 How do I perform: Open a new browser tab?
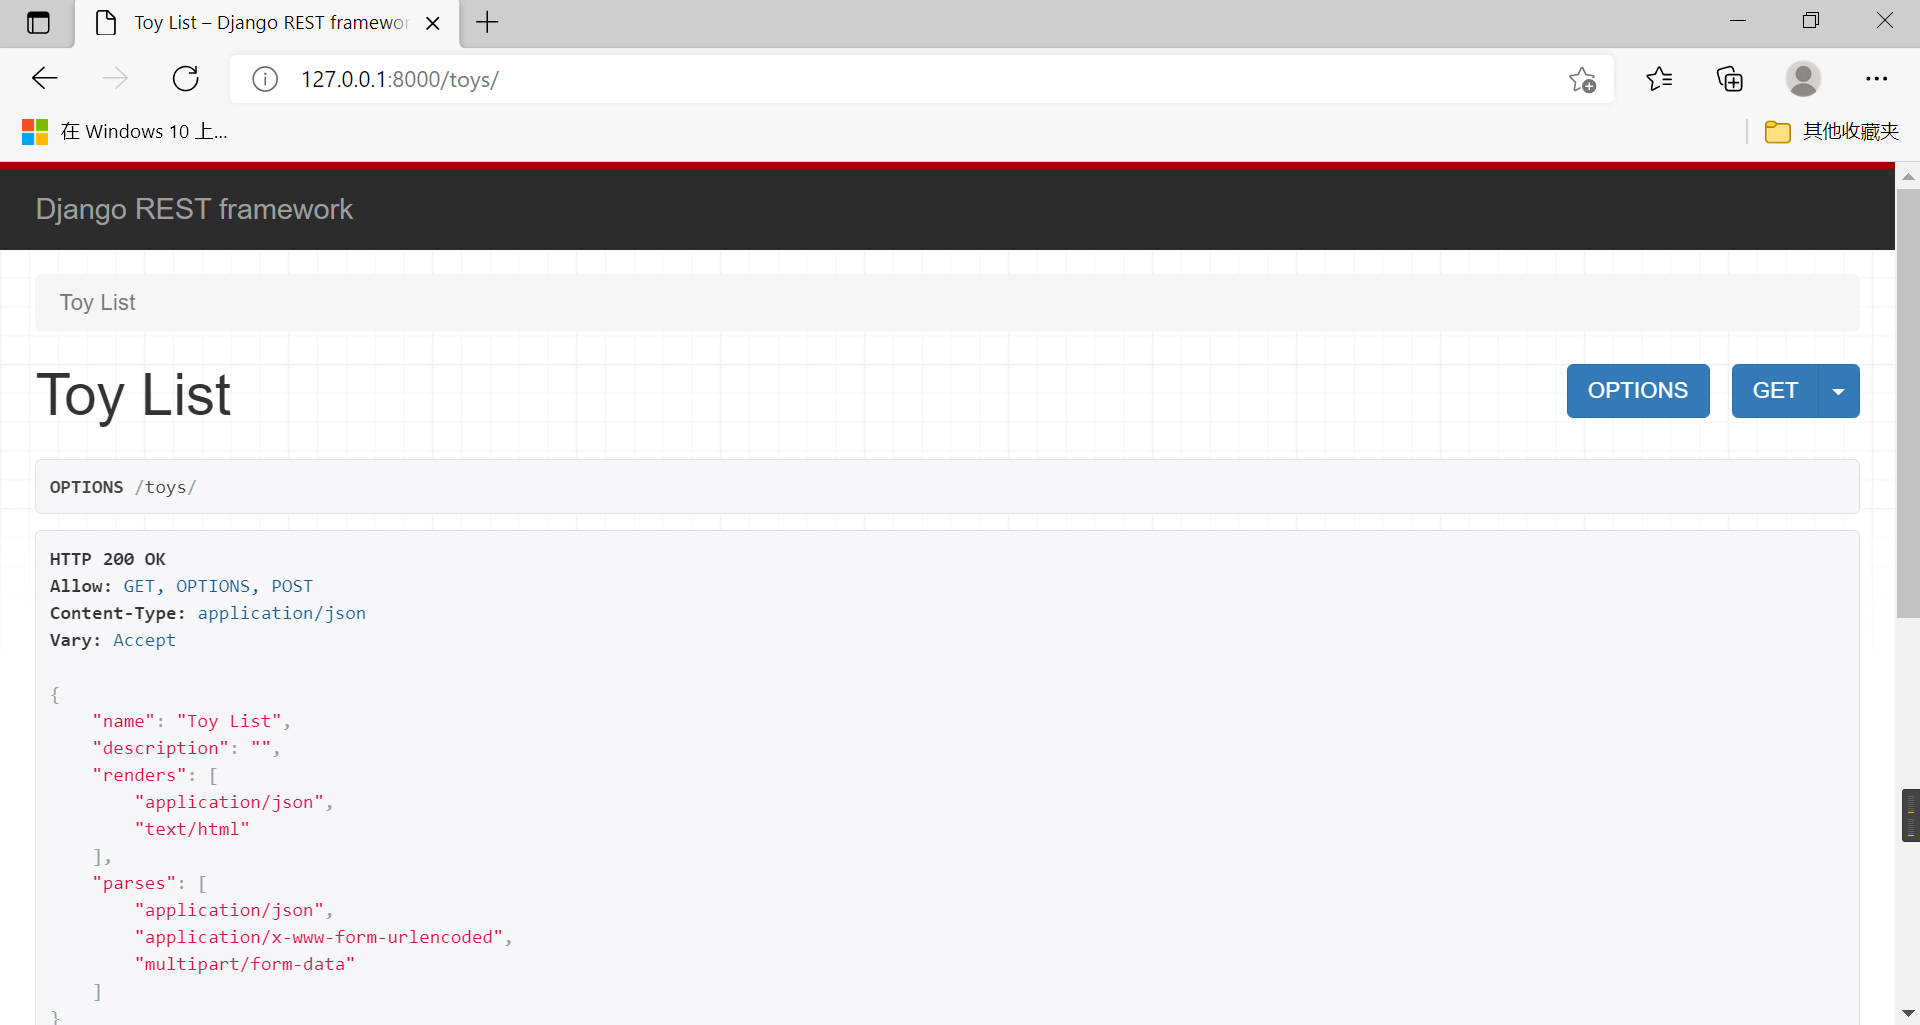487,22
